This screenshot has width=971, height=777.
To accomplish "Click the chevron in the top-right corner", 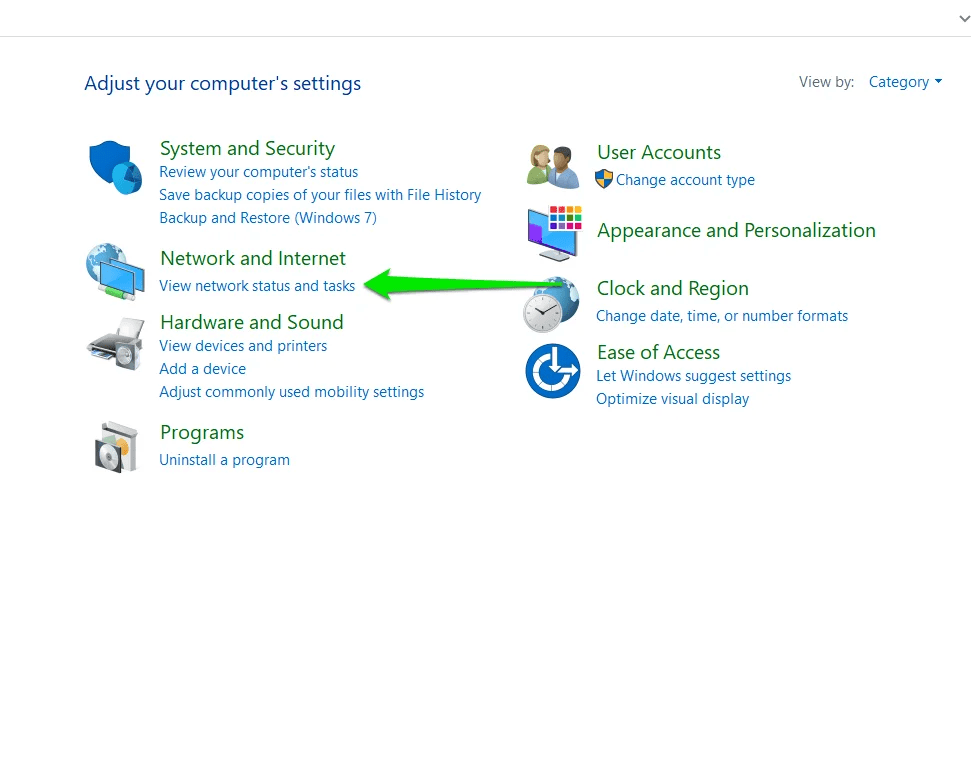I will coord(962,18).
